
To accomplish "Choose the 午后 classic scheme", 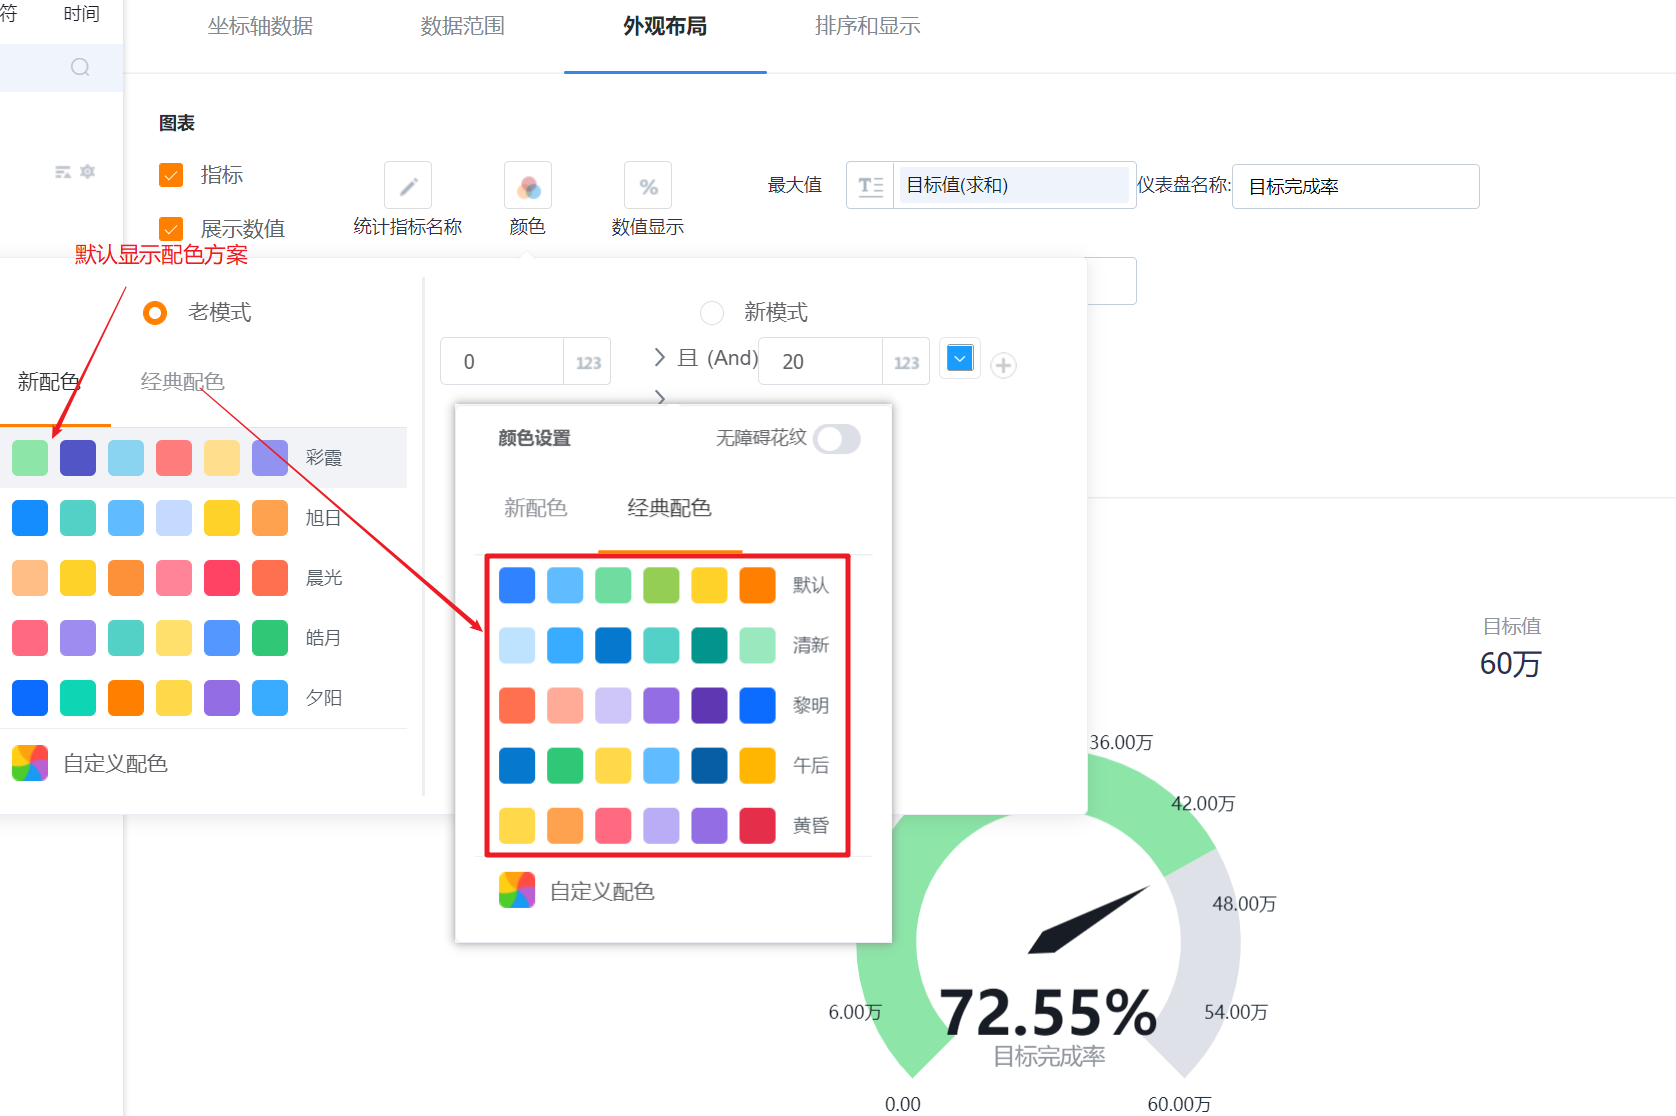I will (666, 765).
